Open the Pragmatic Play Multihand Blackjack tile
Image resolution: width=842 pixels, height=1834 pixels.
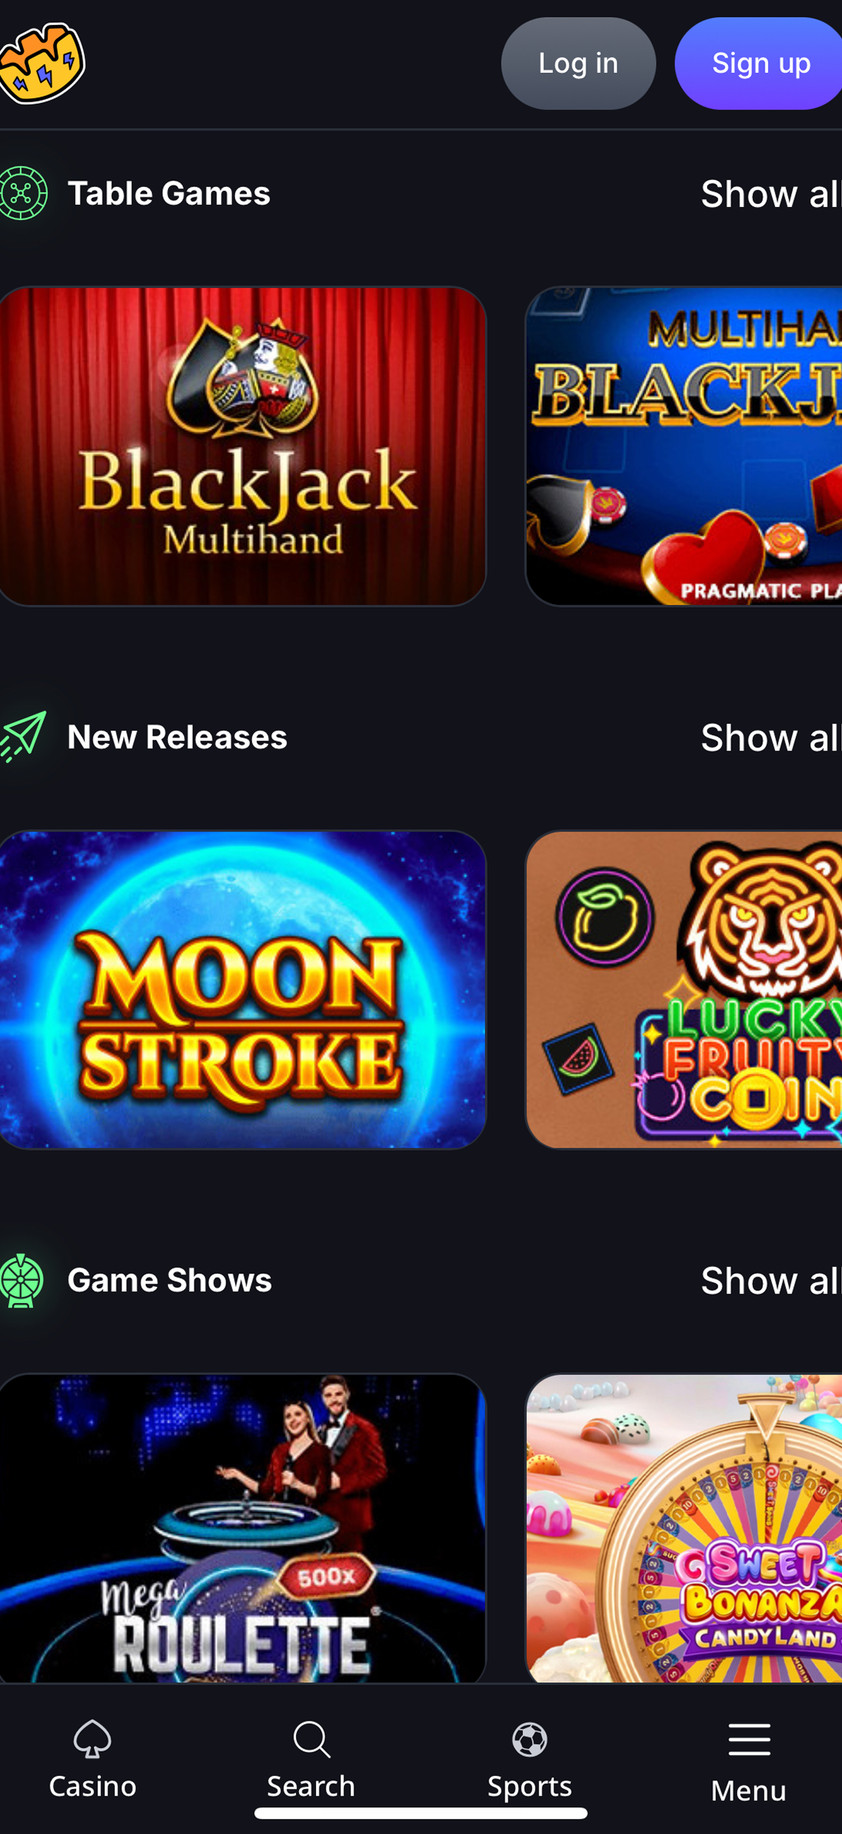tap(684, 446)
